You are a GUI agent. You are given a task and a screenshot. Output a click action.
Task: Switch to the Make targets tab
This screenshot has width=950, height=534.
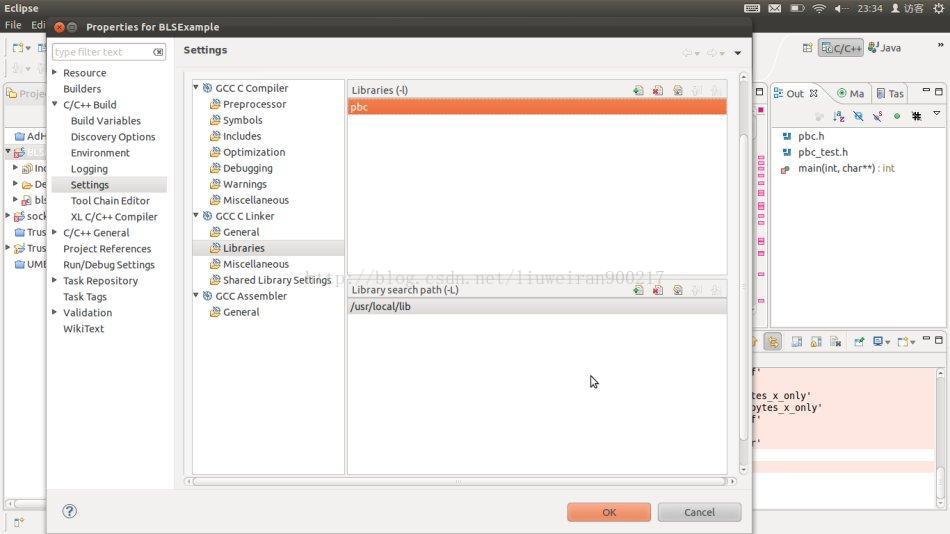(x=850, y=93)
